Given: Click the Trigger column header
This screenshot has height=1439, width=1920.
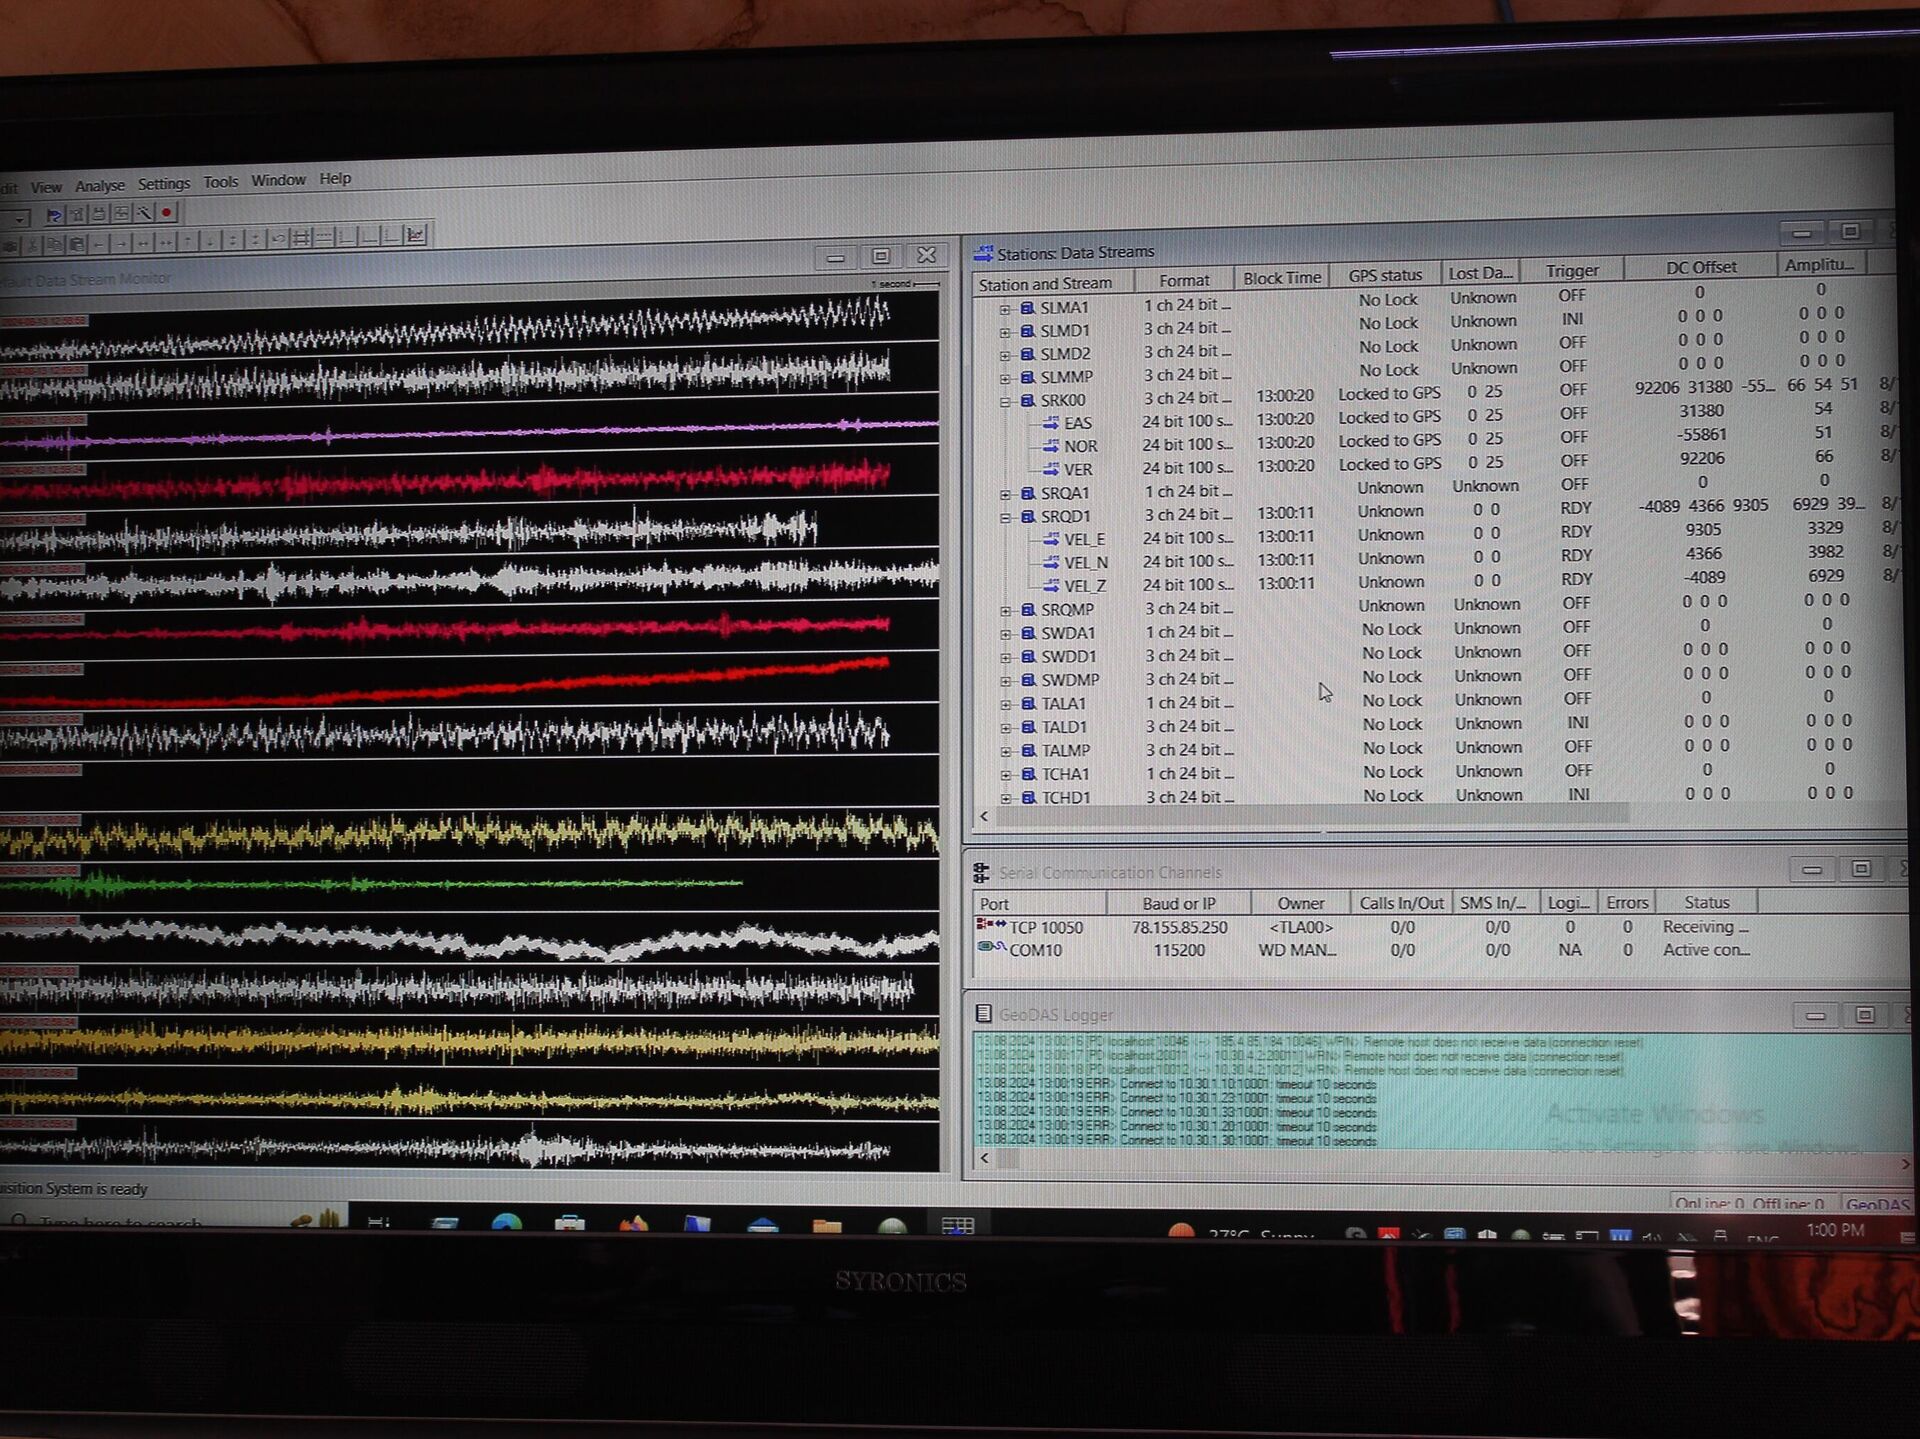Looking at the screenshot, I should click(1571, 271).
